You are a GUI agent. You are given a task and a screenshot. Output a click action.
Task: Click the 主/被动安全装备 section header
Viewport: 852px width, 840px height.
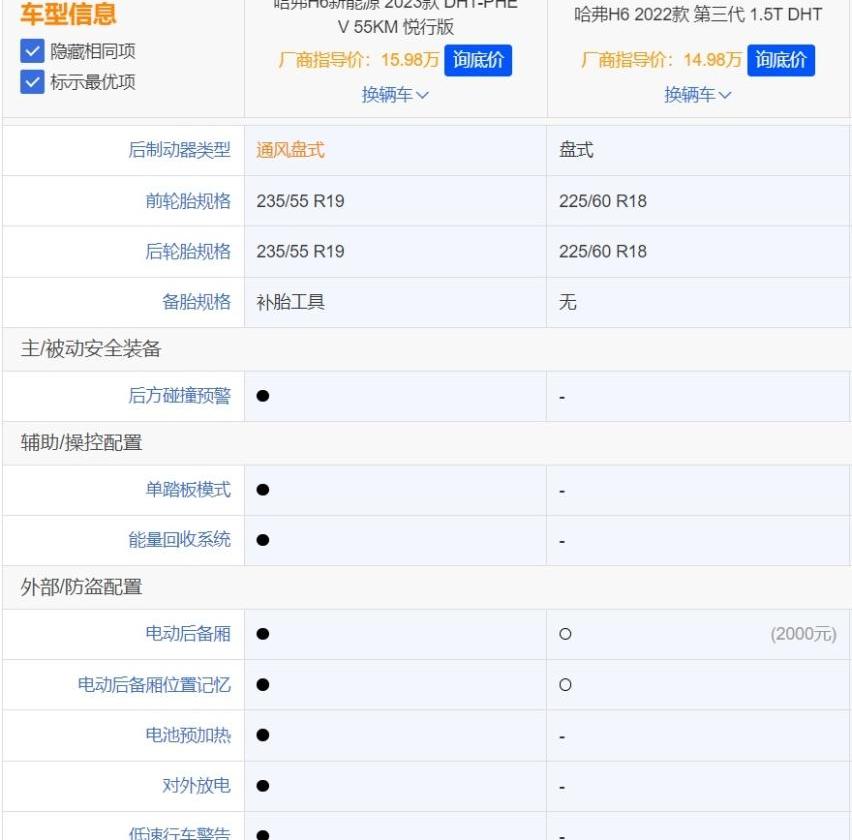coord(91,349)
